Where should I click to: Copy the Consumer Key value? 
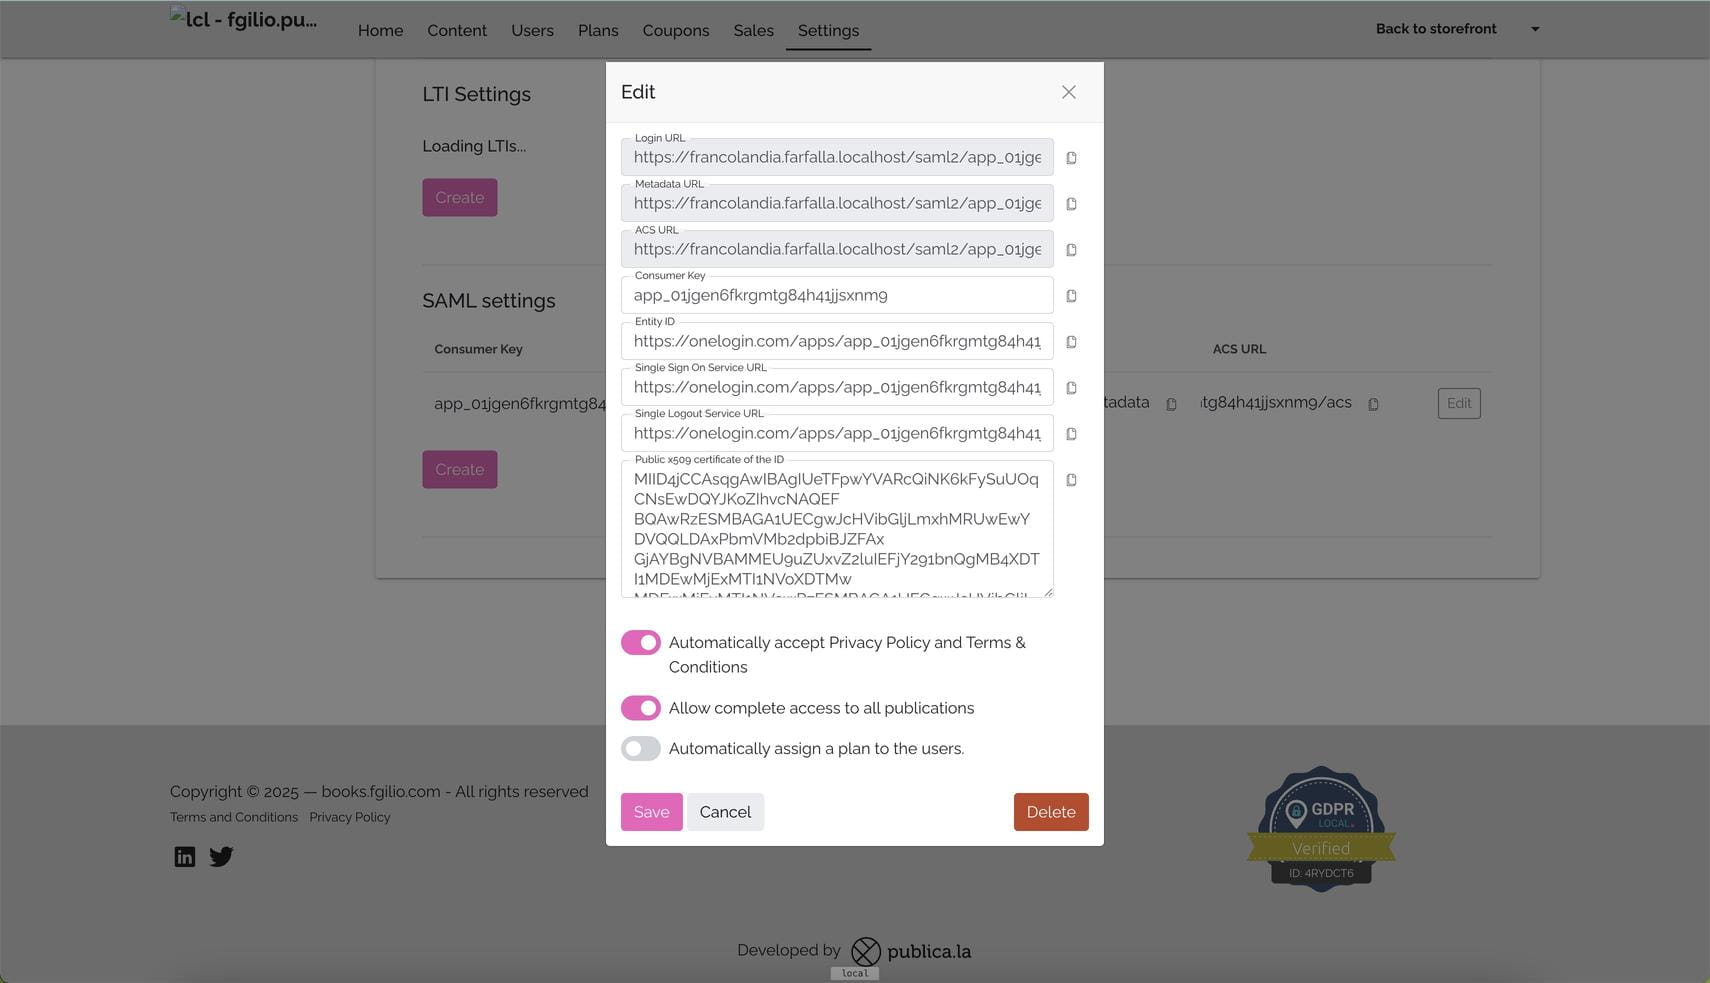1071,296
